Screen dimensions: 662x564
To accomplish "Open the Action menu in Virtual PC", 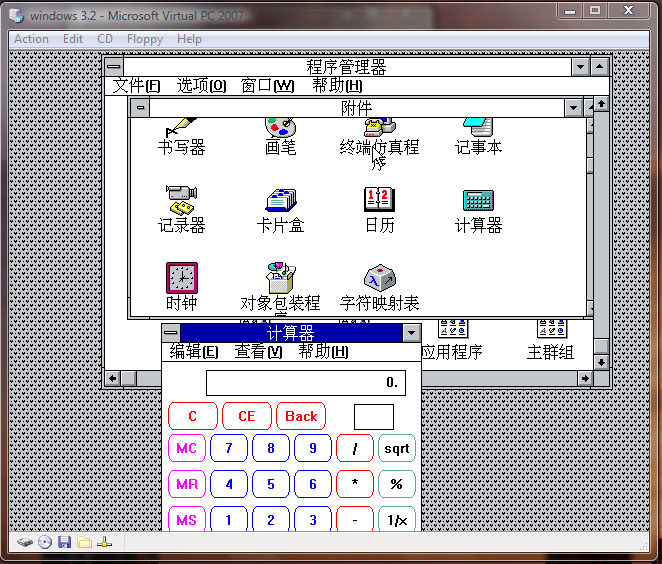I will pos(31,39).
